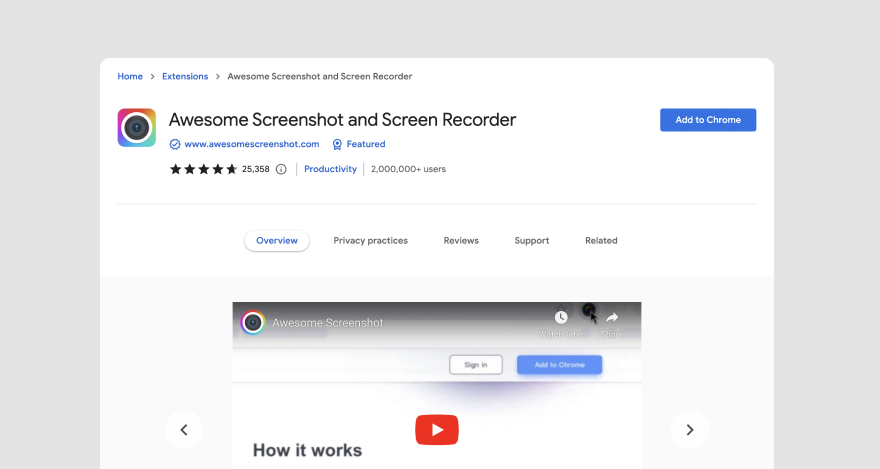Click the 25,358 ratings count
The width and height of the screenshot is (880, 469).
[x=255, y=169]
